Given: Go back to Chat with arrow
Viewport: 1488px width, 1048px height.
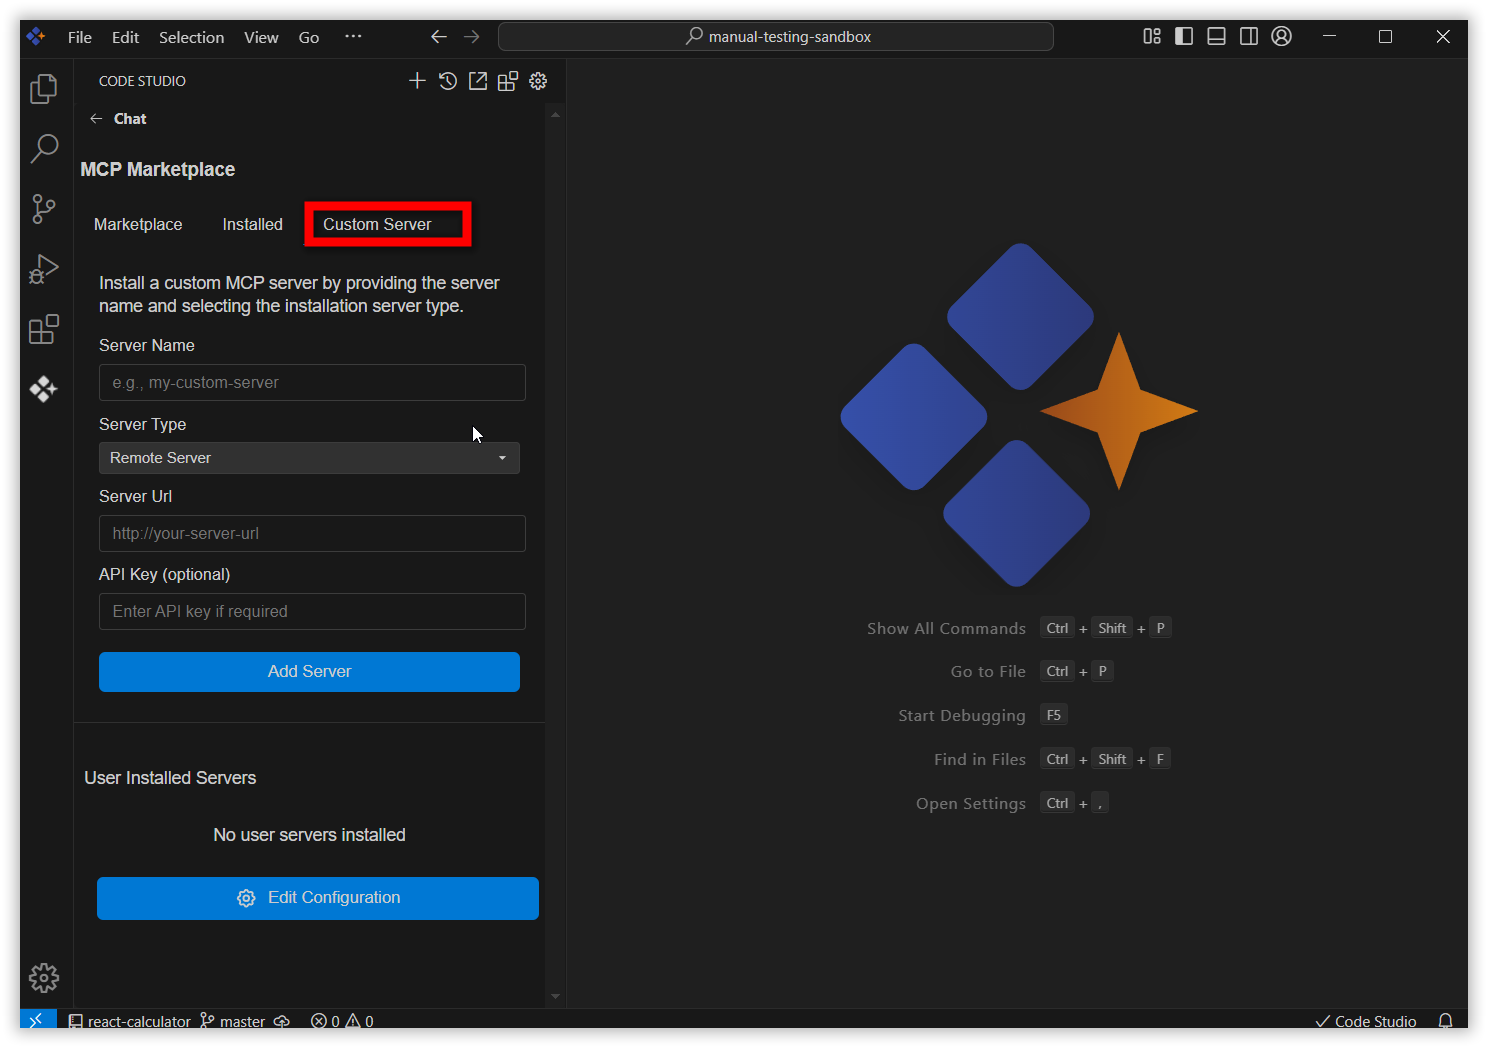Looking at the screenshot, I should click(96, 118).
